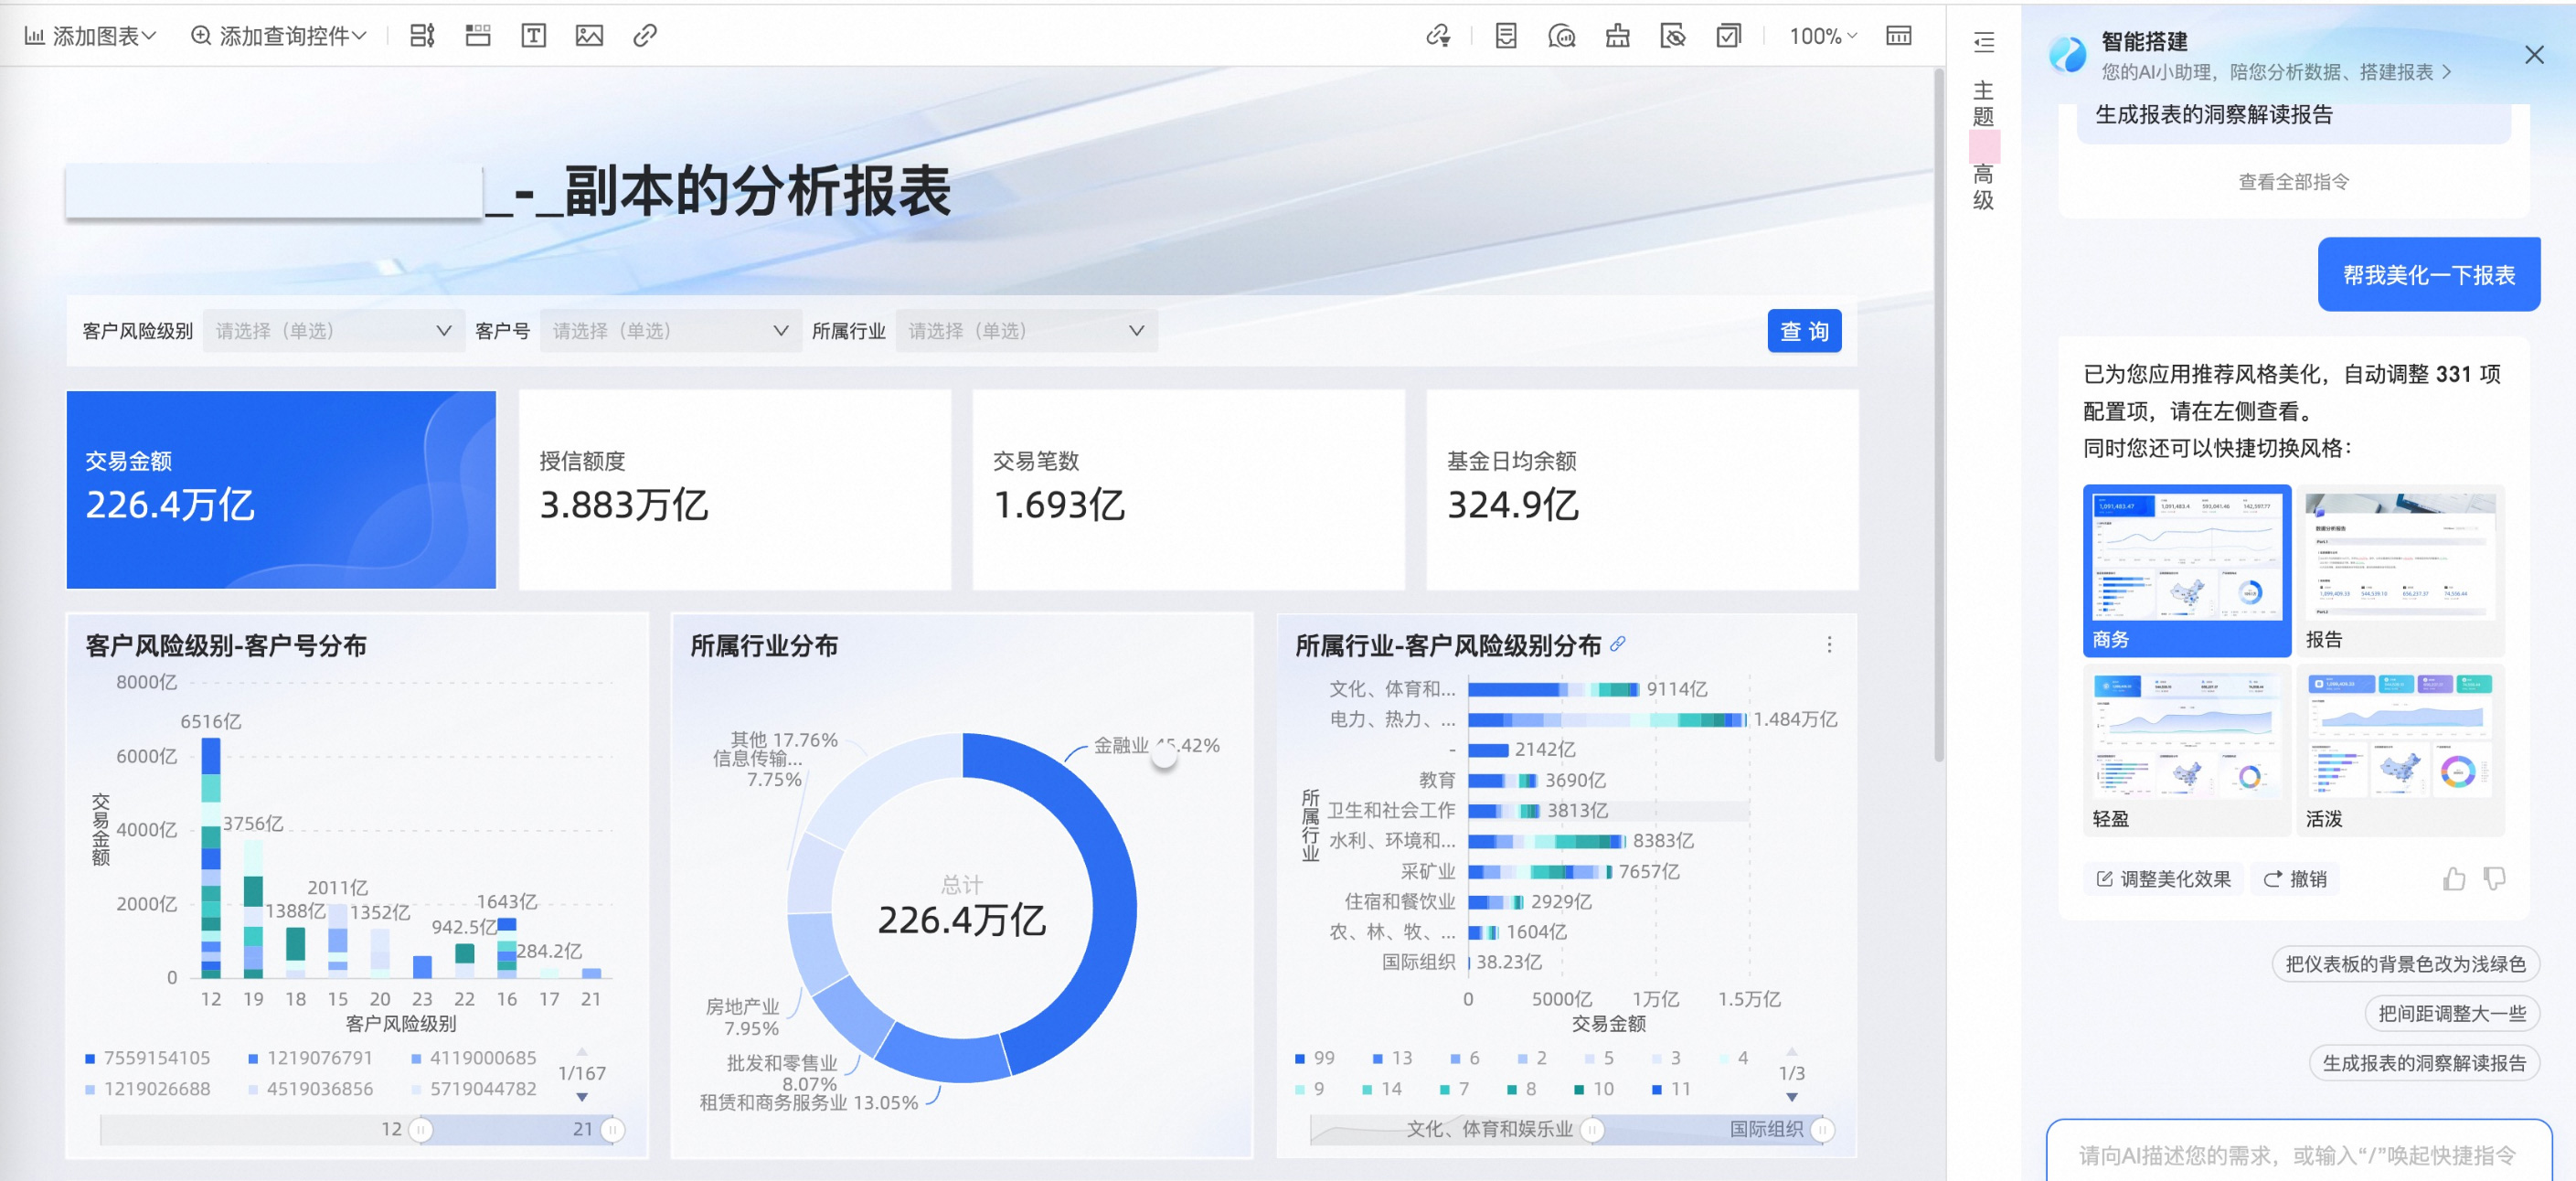2576x1181 pixels.
Task: Open 所属行业 select dropdown
Action: (1026, 331)
